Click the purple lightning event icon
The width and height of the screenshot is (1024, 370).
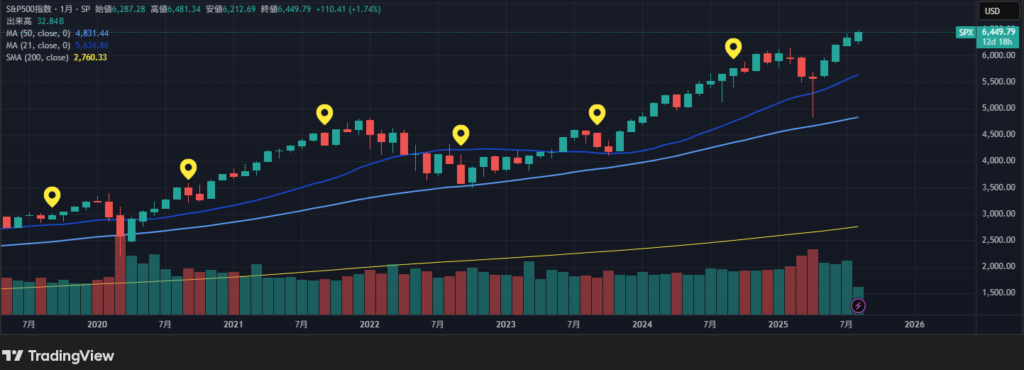[x=858, y=305]
